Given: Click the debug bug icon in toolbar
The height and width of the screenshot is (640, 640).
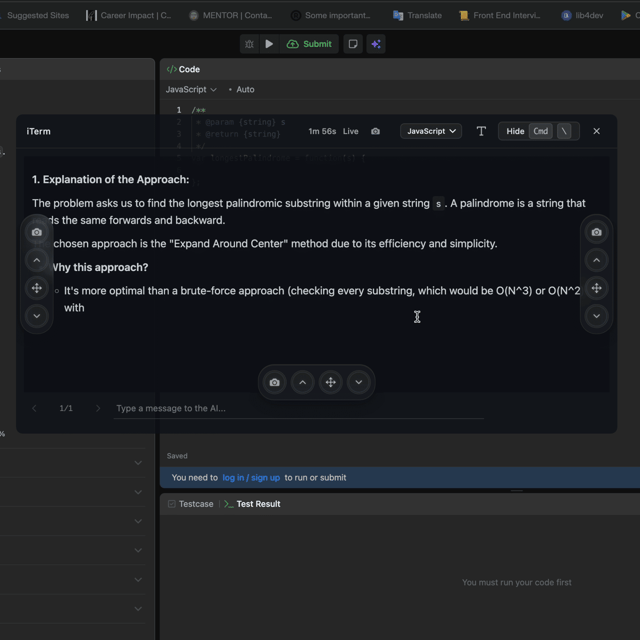Looking at the screenshot, I should (x=249, y=44).
